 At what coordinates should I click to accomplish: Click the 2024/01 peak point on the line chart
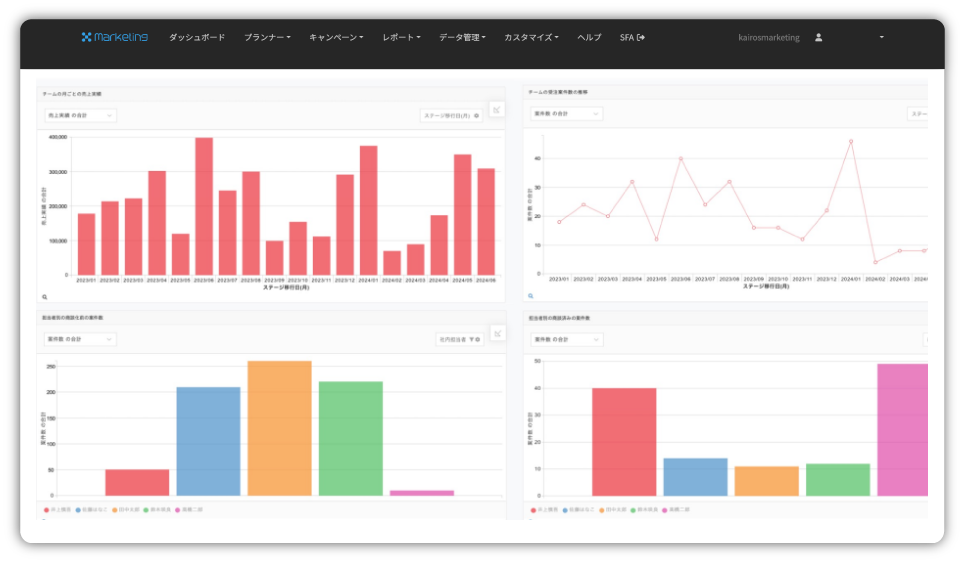pos(851,141)
